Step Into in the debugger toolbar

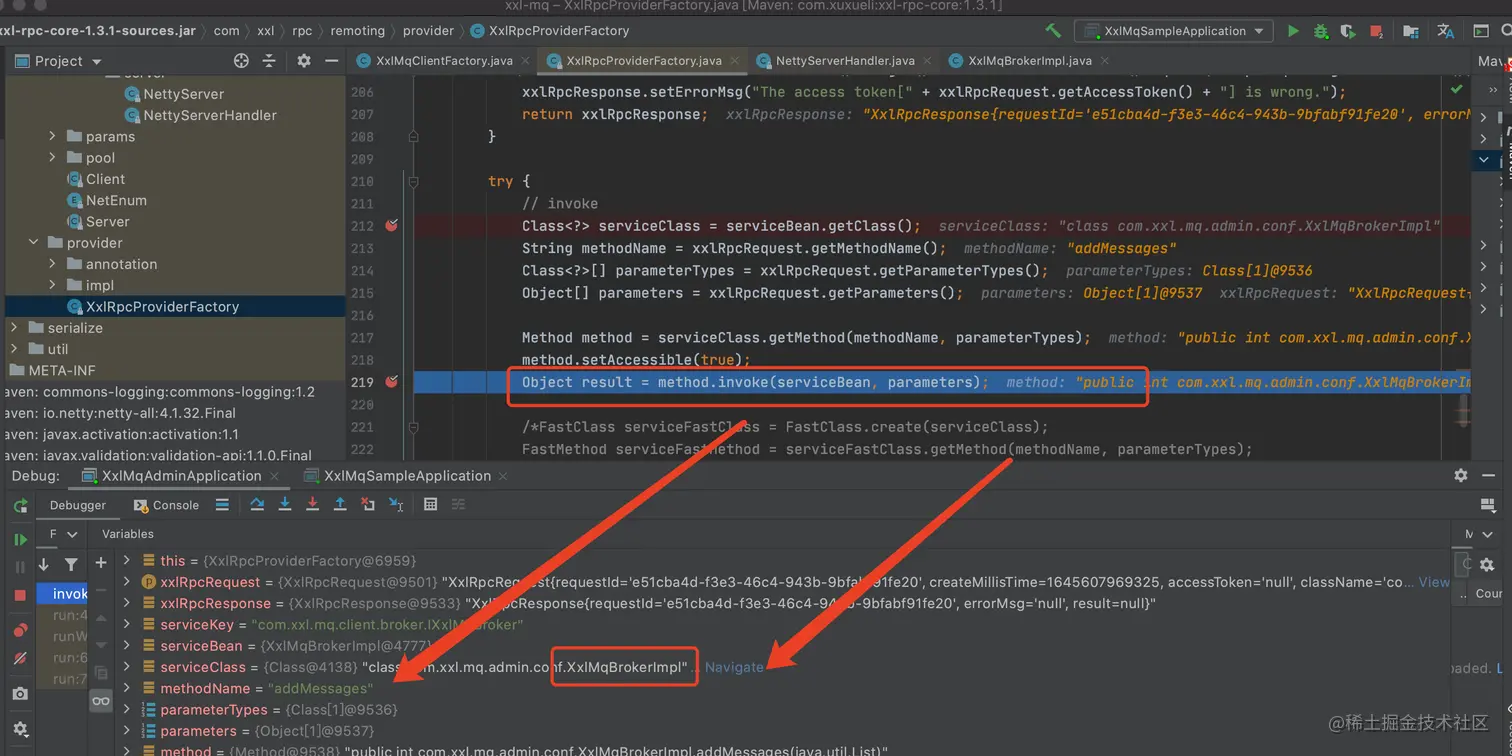[x=285, y=505]
